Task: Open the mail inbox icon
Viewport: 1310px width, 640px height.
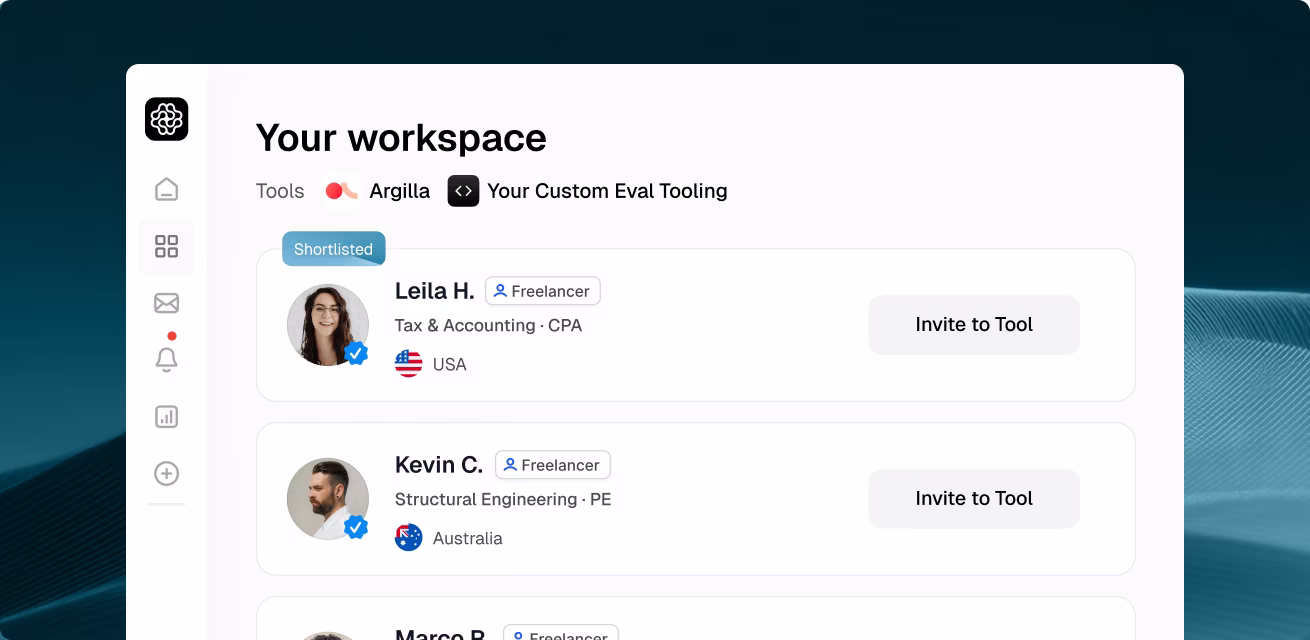Action: 166,302
